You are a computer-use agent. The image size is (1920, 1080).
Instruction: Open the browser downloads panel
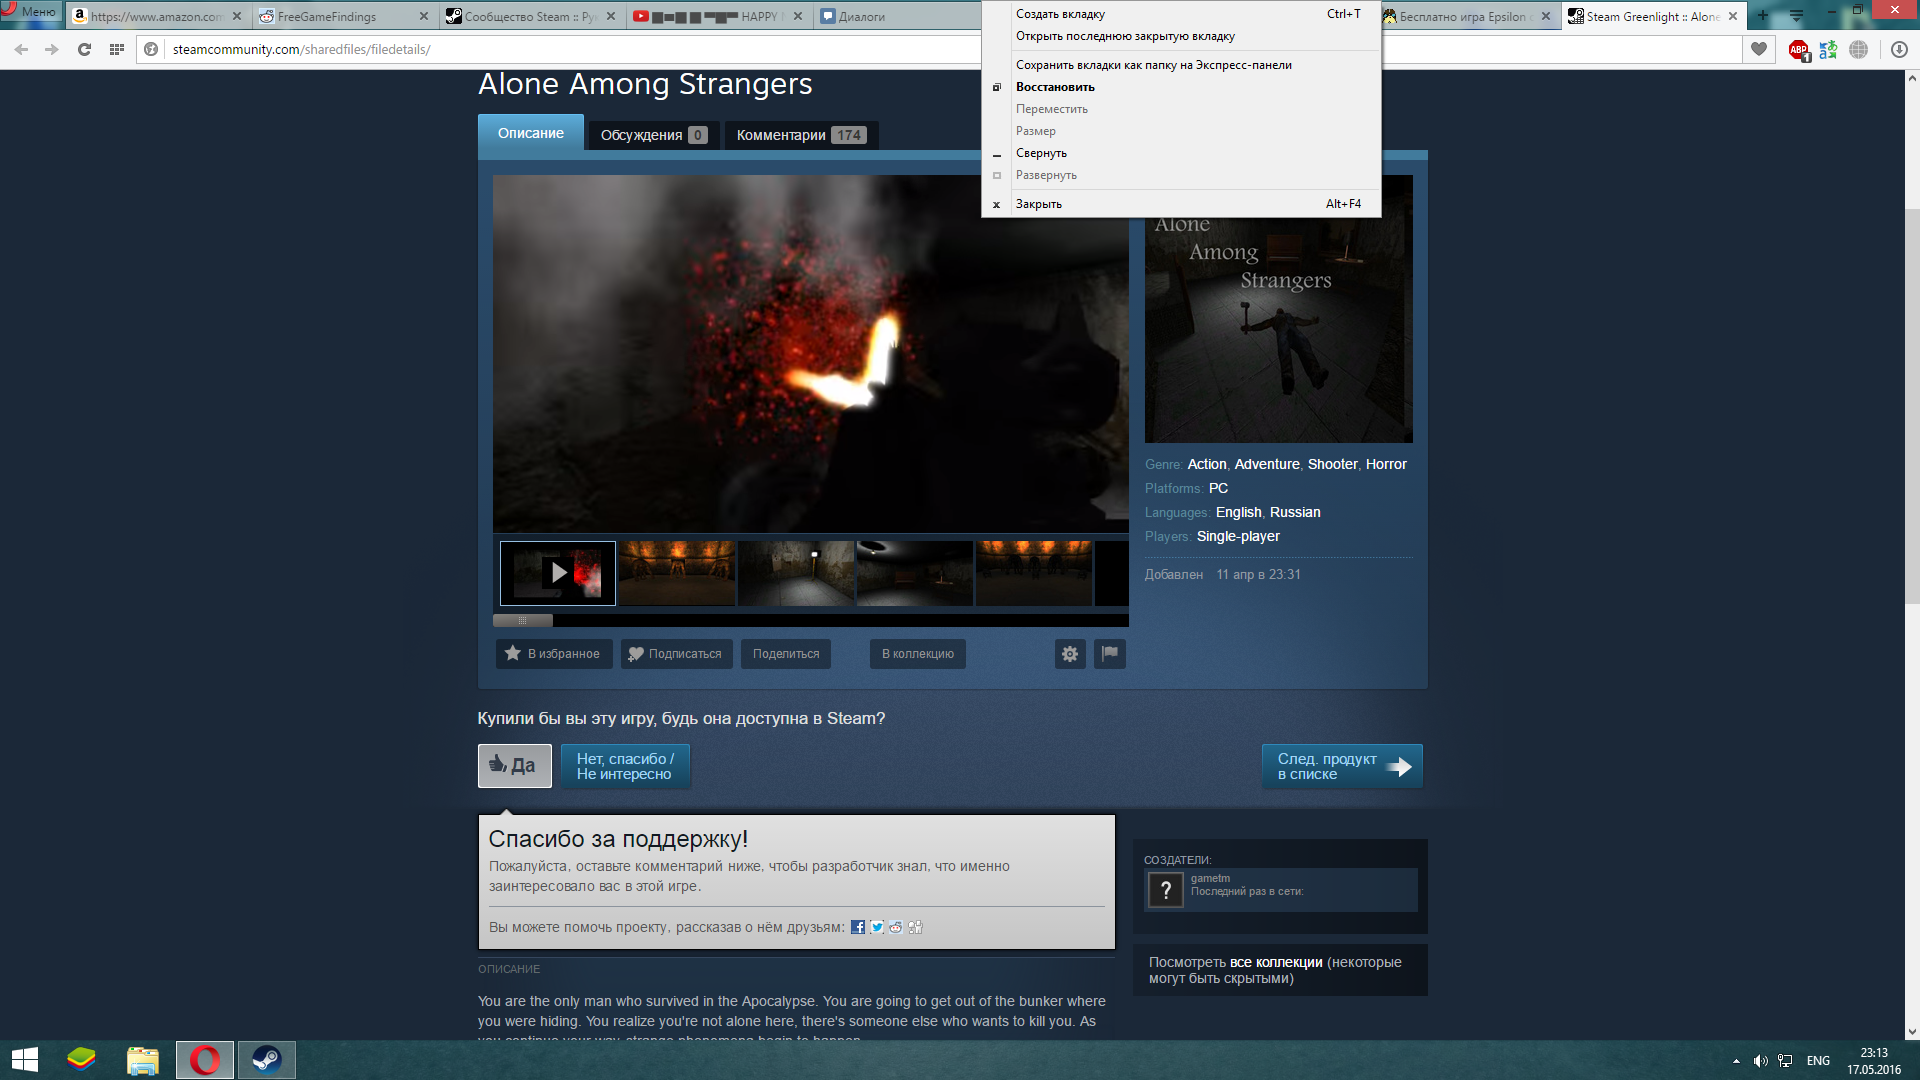(x=1899, y=49)
